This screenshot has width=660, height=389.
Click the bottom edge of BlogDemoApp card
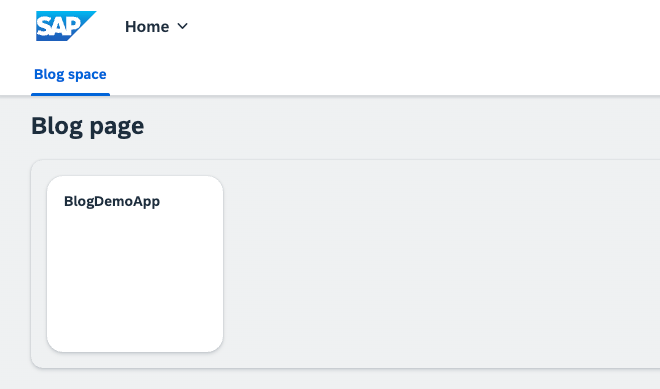pyautogui.click(x=135, y=351)
